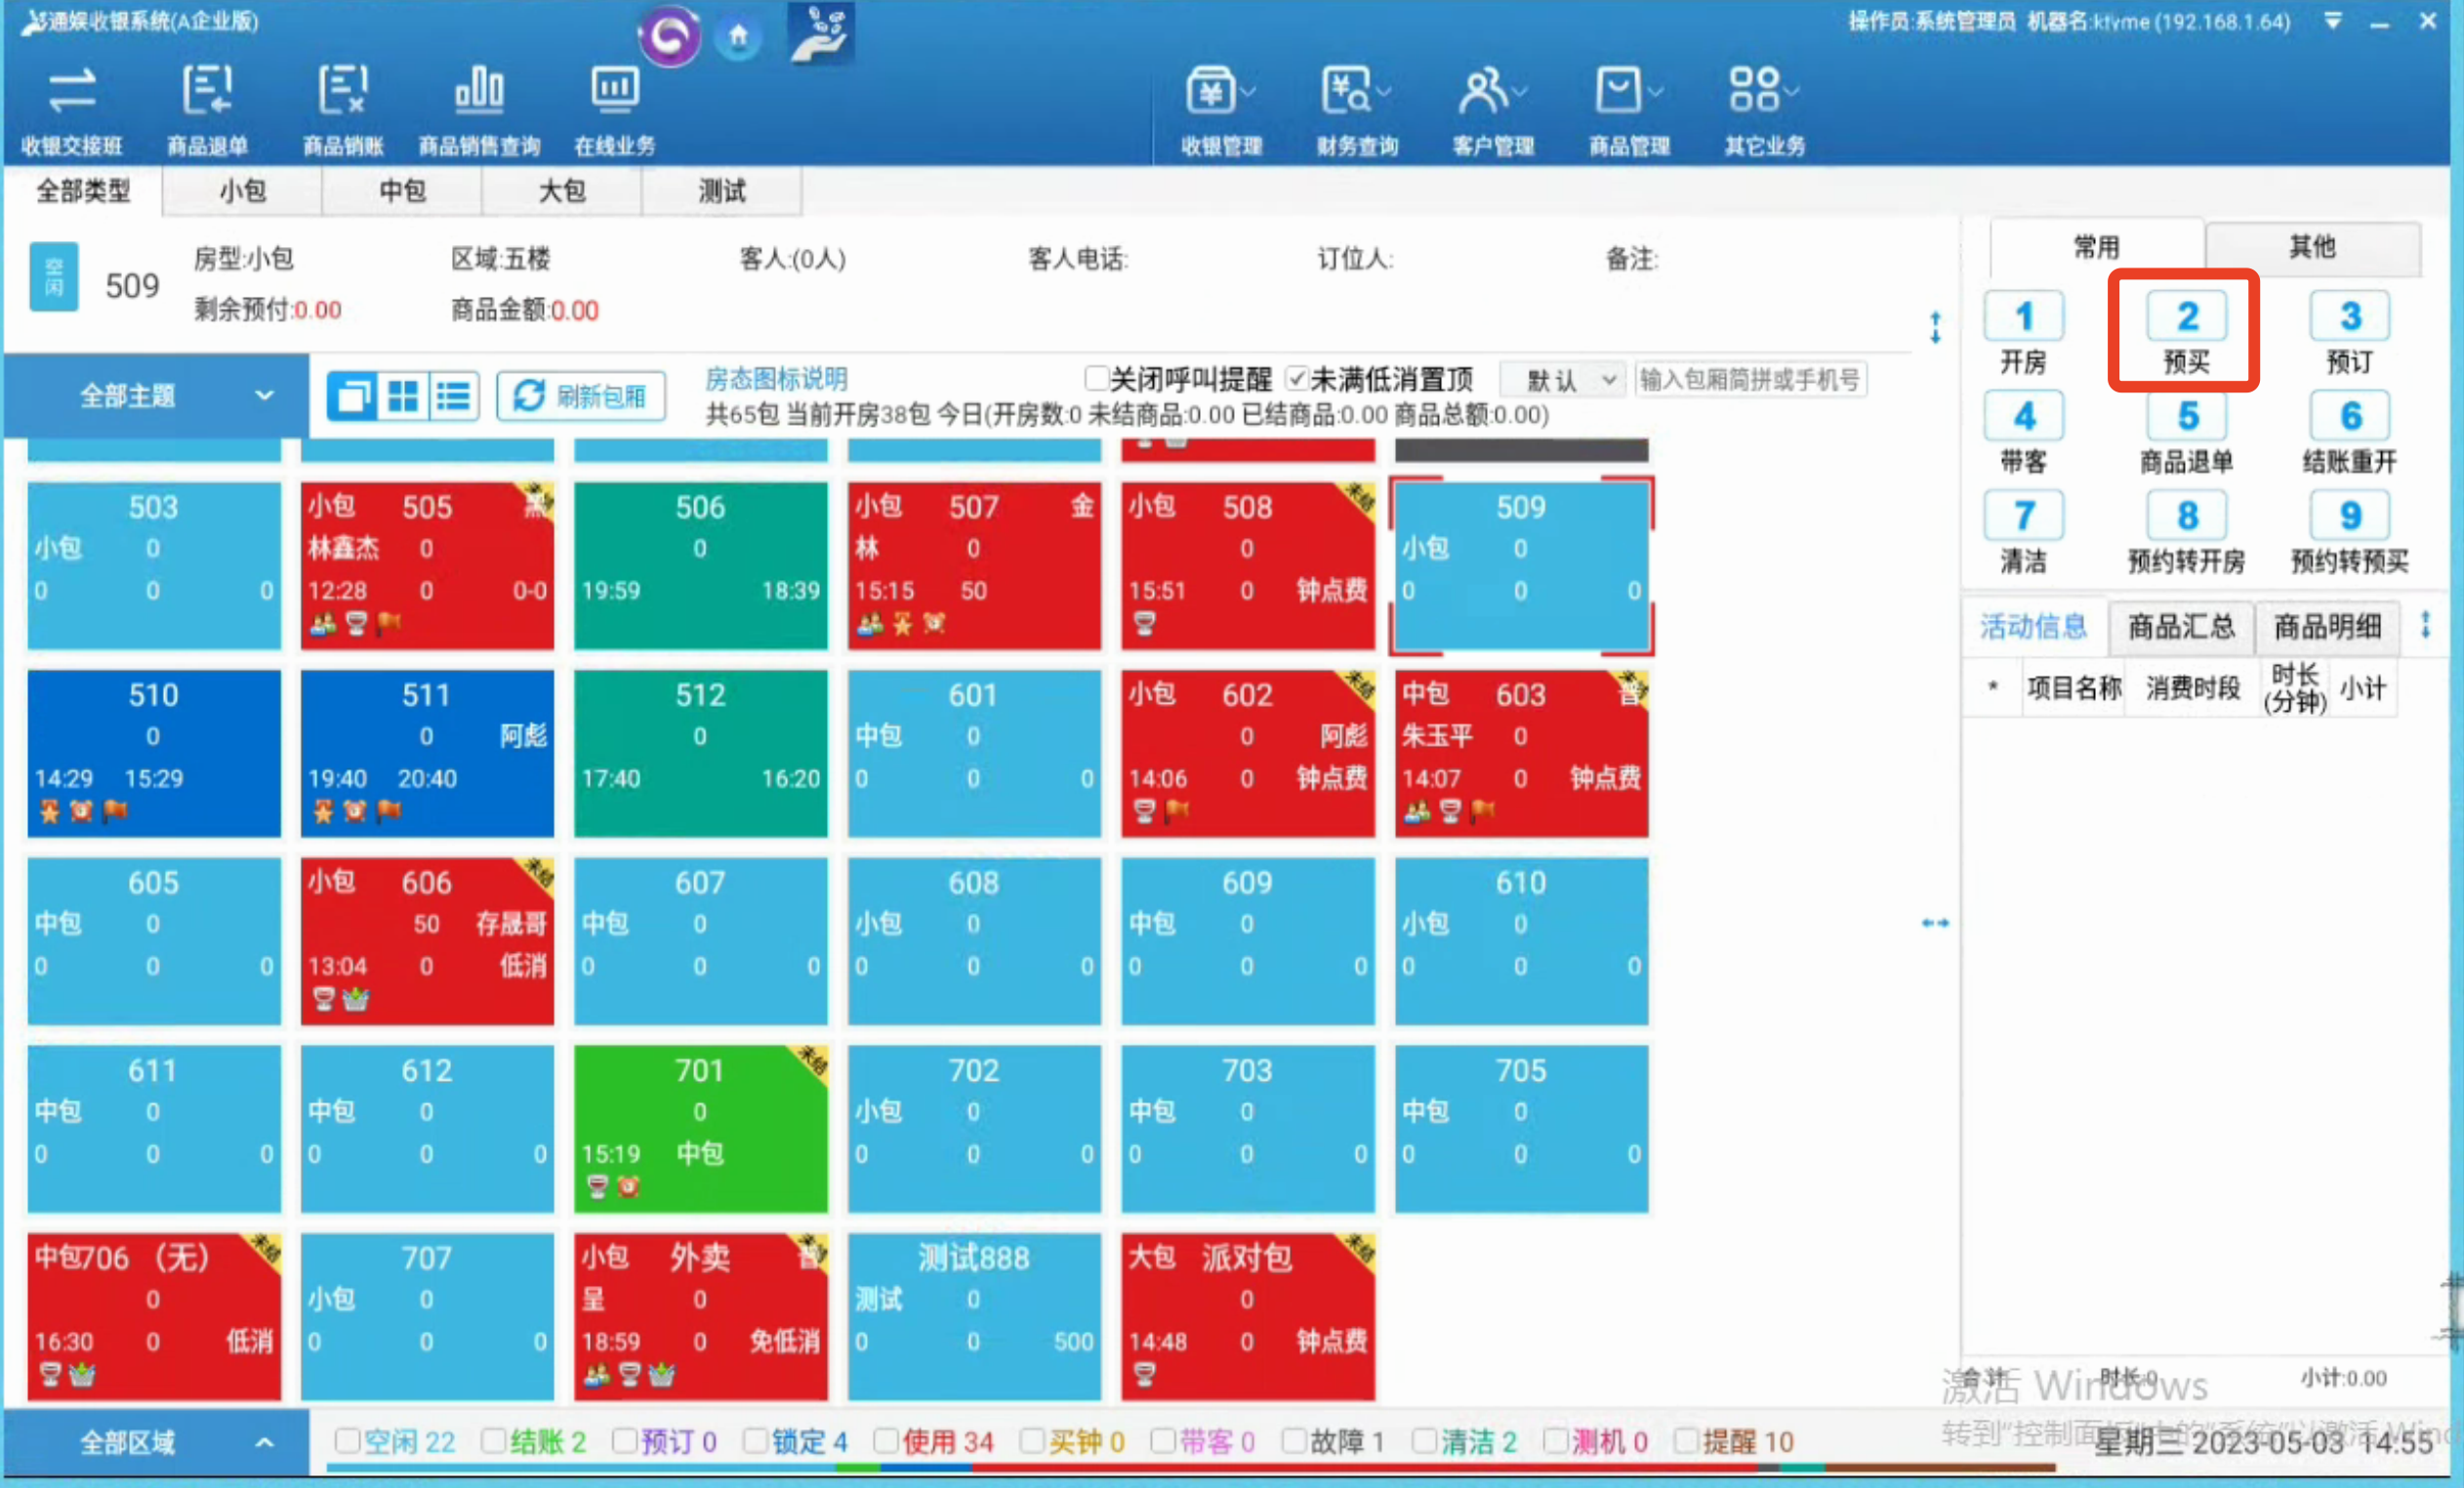The height and width of the screenshot is (1488, 2464).
Task: Toggle the 关闭呼叫提醒 checkbox
Action: [1096, 379]
